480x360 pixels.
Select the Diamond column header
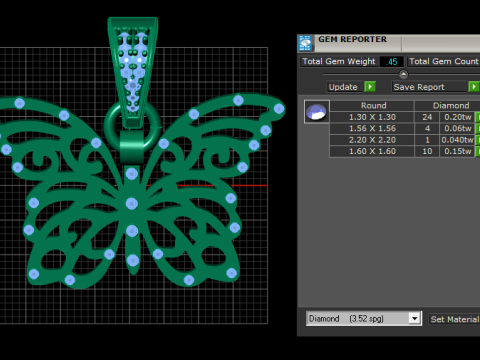(448, 106)
